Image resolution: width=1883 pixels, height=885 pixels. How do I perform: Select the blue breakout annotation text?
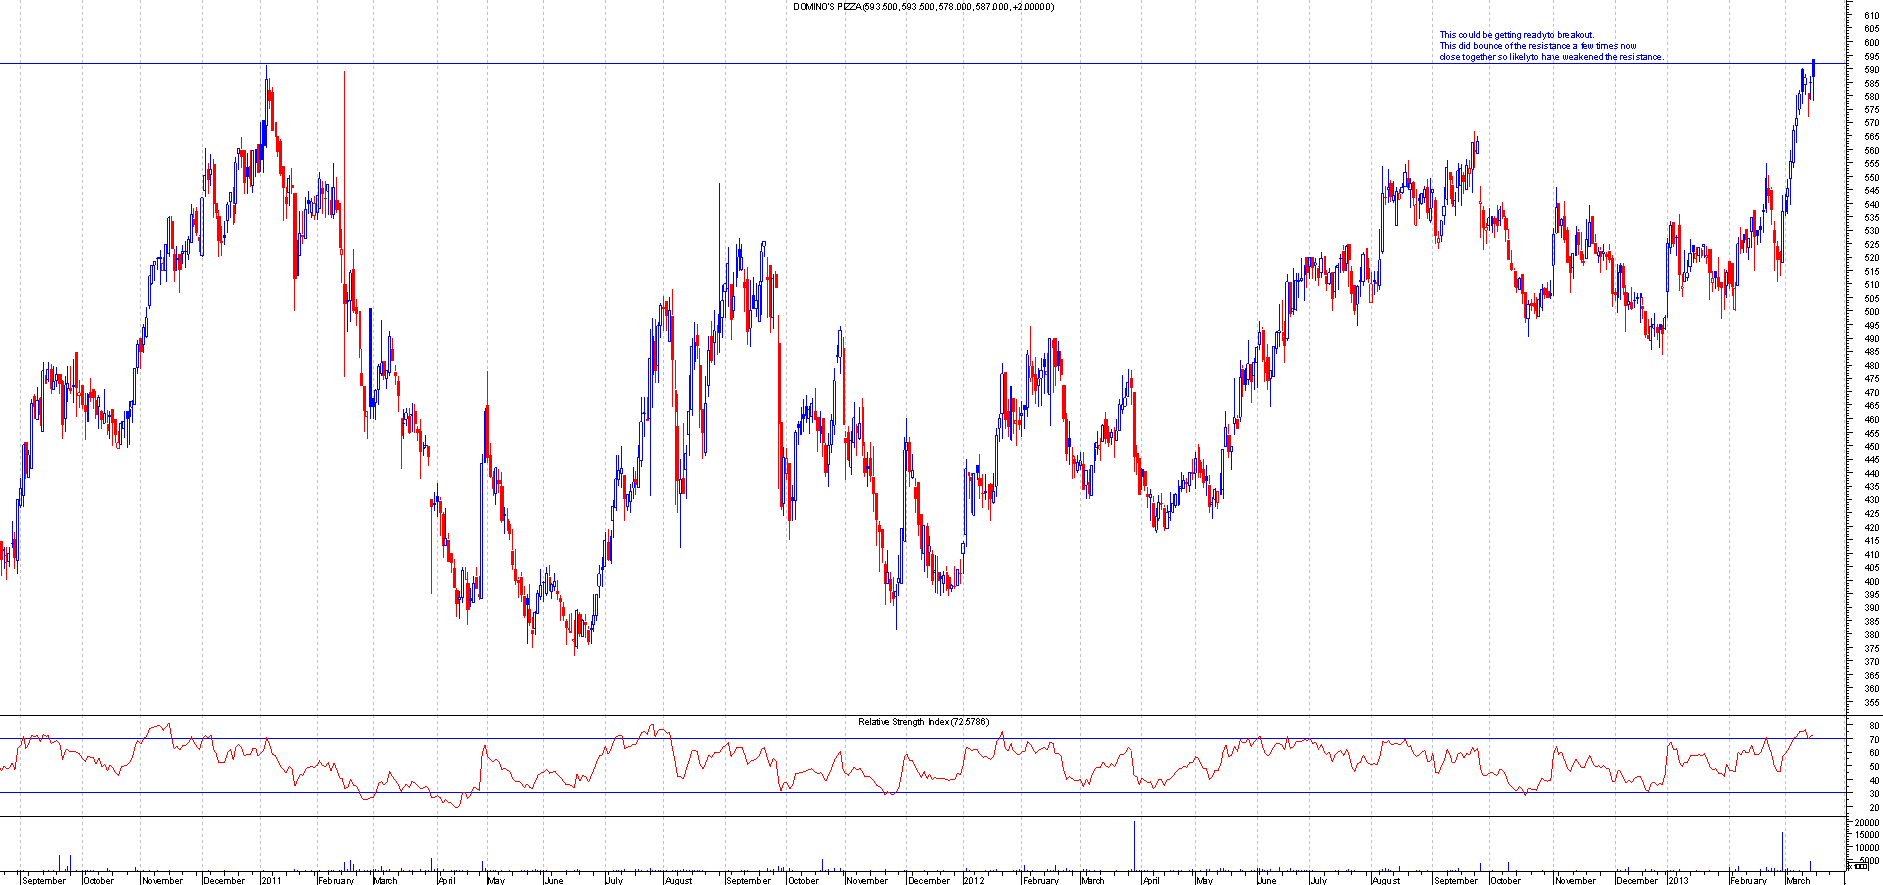click(1550, 46)
